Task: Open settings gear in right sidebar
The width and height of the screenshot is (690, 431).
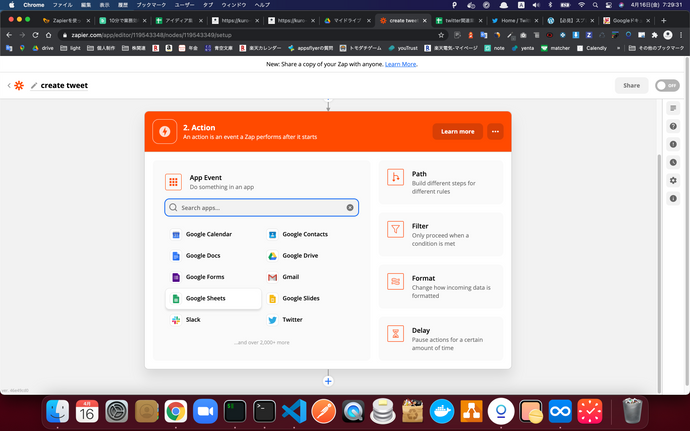Action: [673, 181]
